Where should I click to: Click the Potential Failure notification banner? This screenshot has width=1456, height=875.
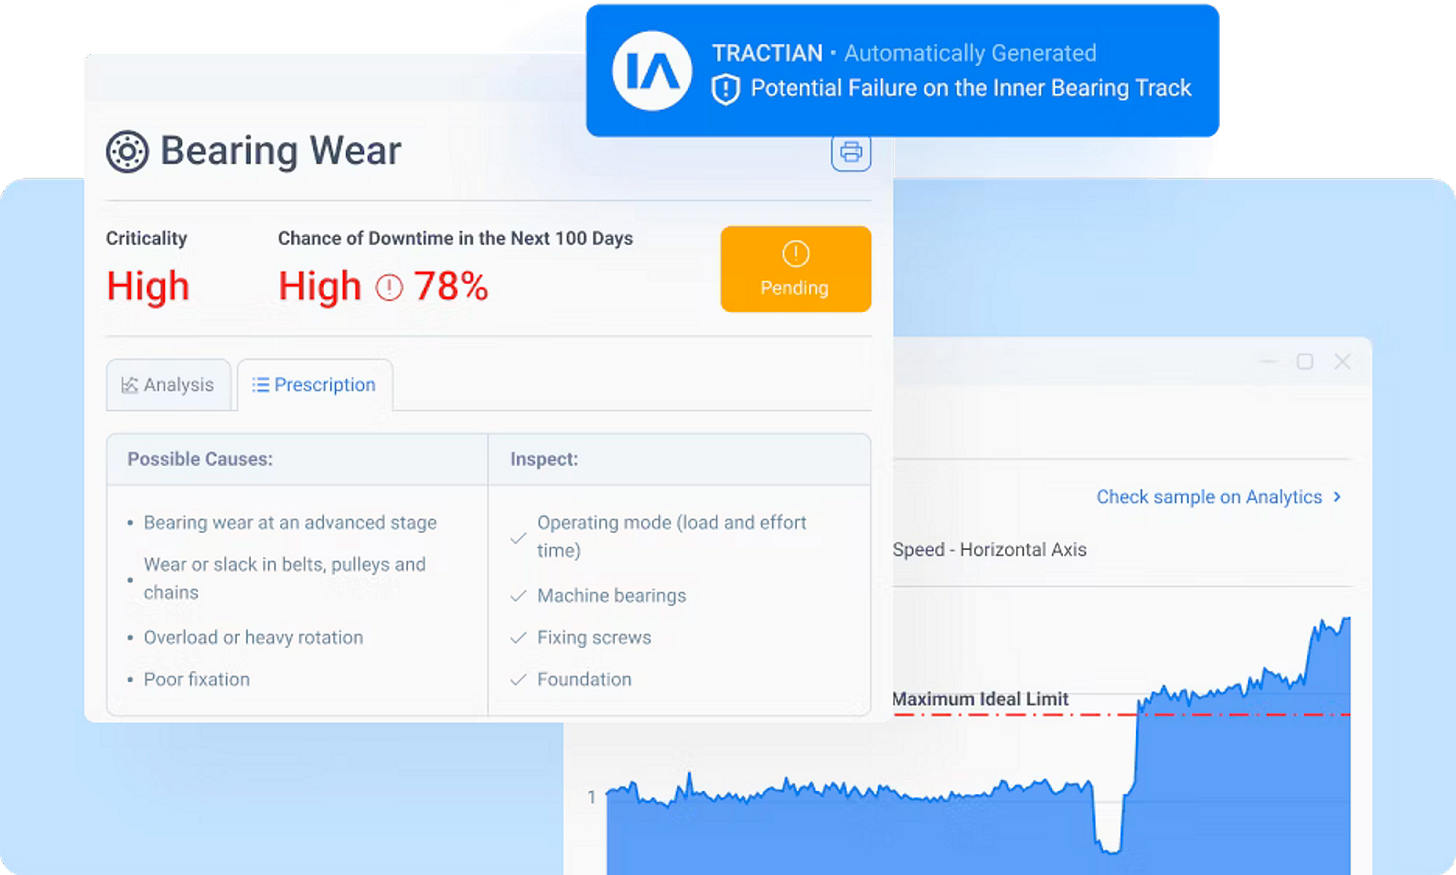[902, 71]
